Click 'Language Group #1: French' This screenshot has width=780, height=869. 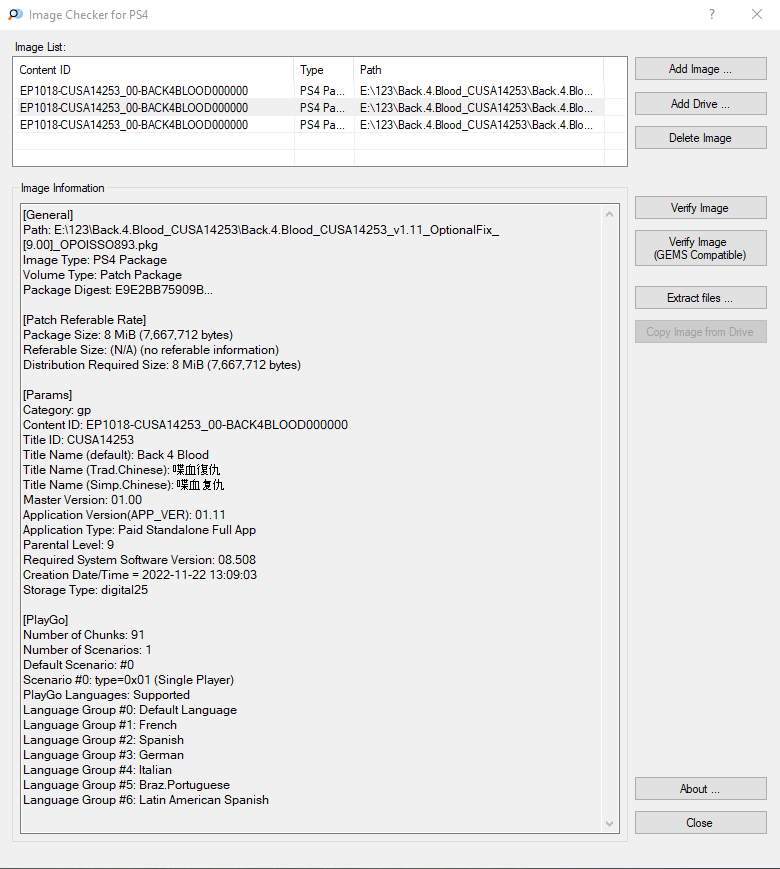point(100,724)
